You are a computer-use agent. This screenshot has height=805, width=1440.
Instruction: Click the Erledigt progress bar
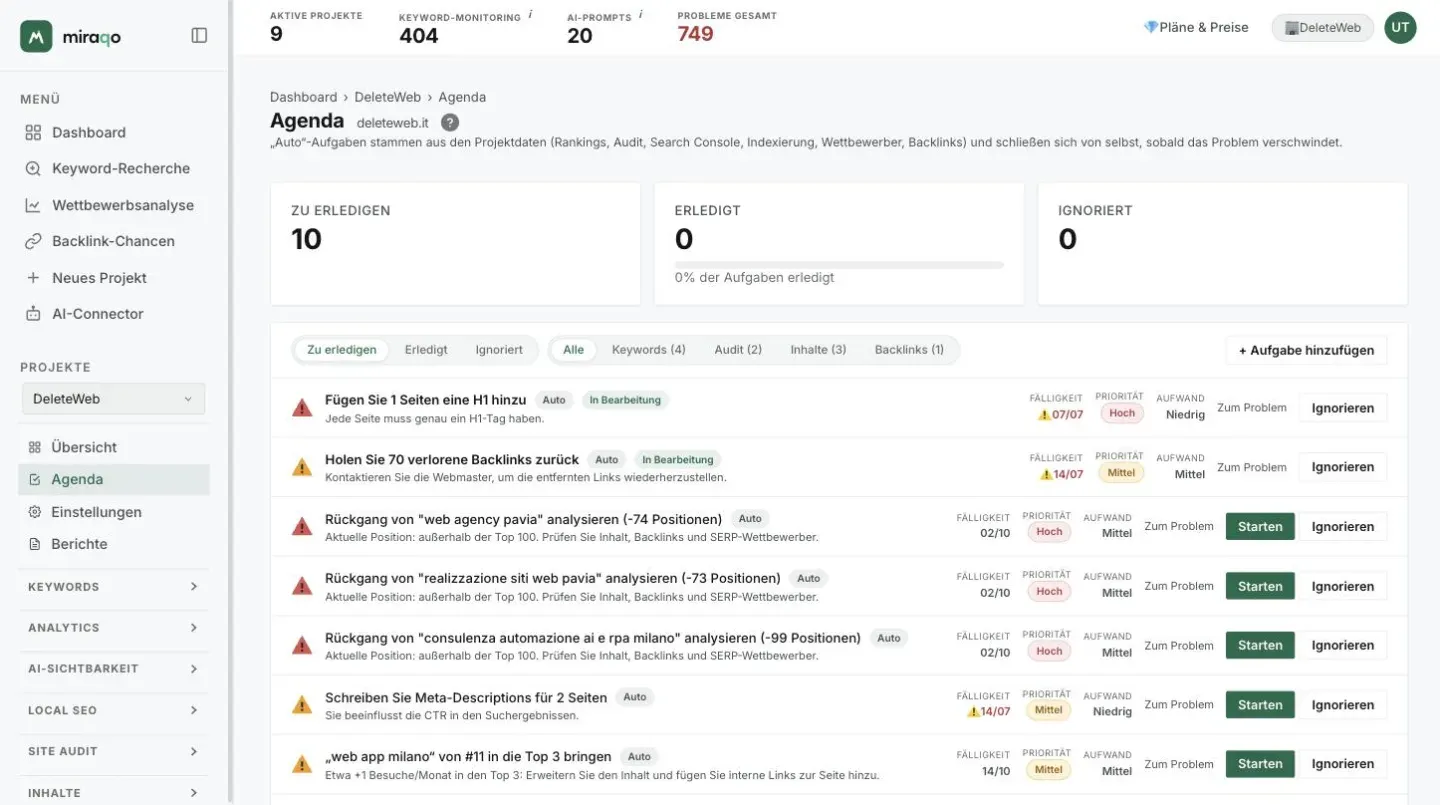(839, 265)
